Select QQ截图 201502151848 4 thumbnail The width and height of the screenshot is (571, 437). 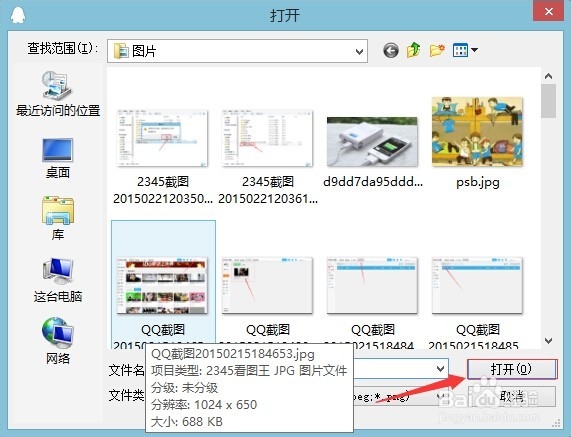pyautogui.click(x=372, y=286)
